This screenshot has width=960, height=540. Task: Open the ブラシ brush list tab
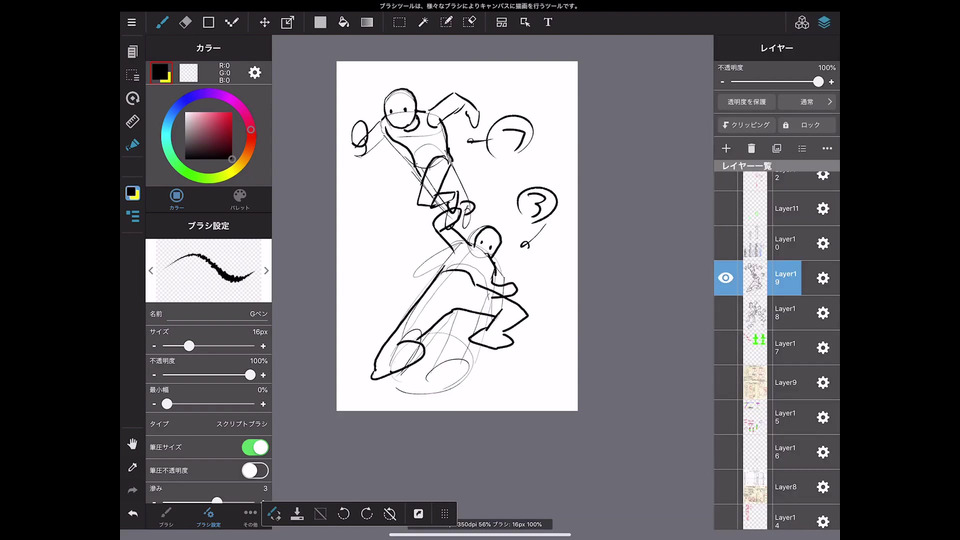[166, 516]
